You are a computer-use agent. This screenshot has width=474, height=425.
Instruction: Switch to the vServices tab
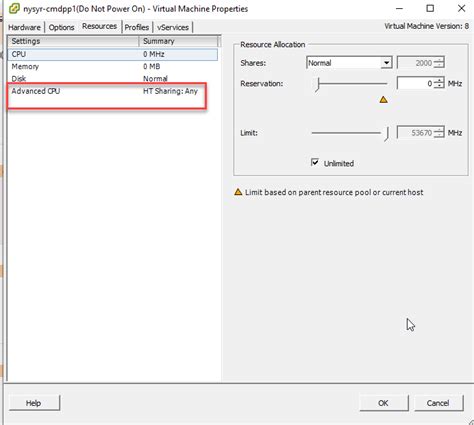(x=173, y=27)
